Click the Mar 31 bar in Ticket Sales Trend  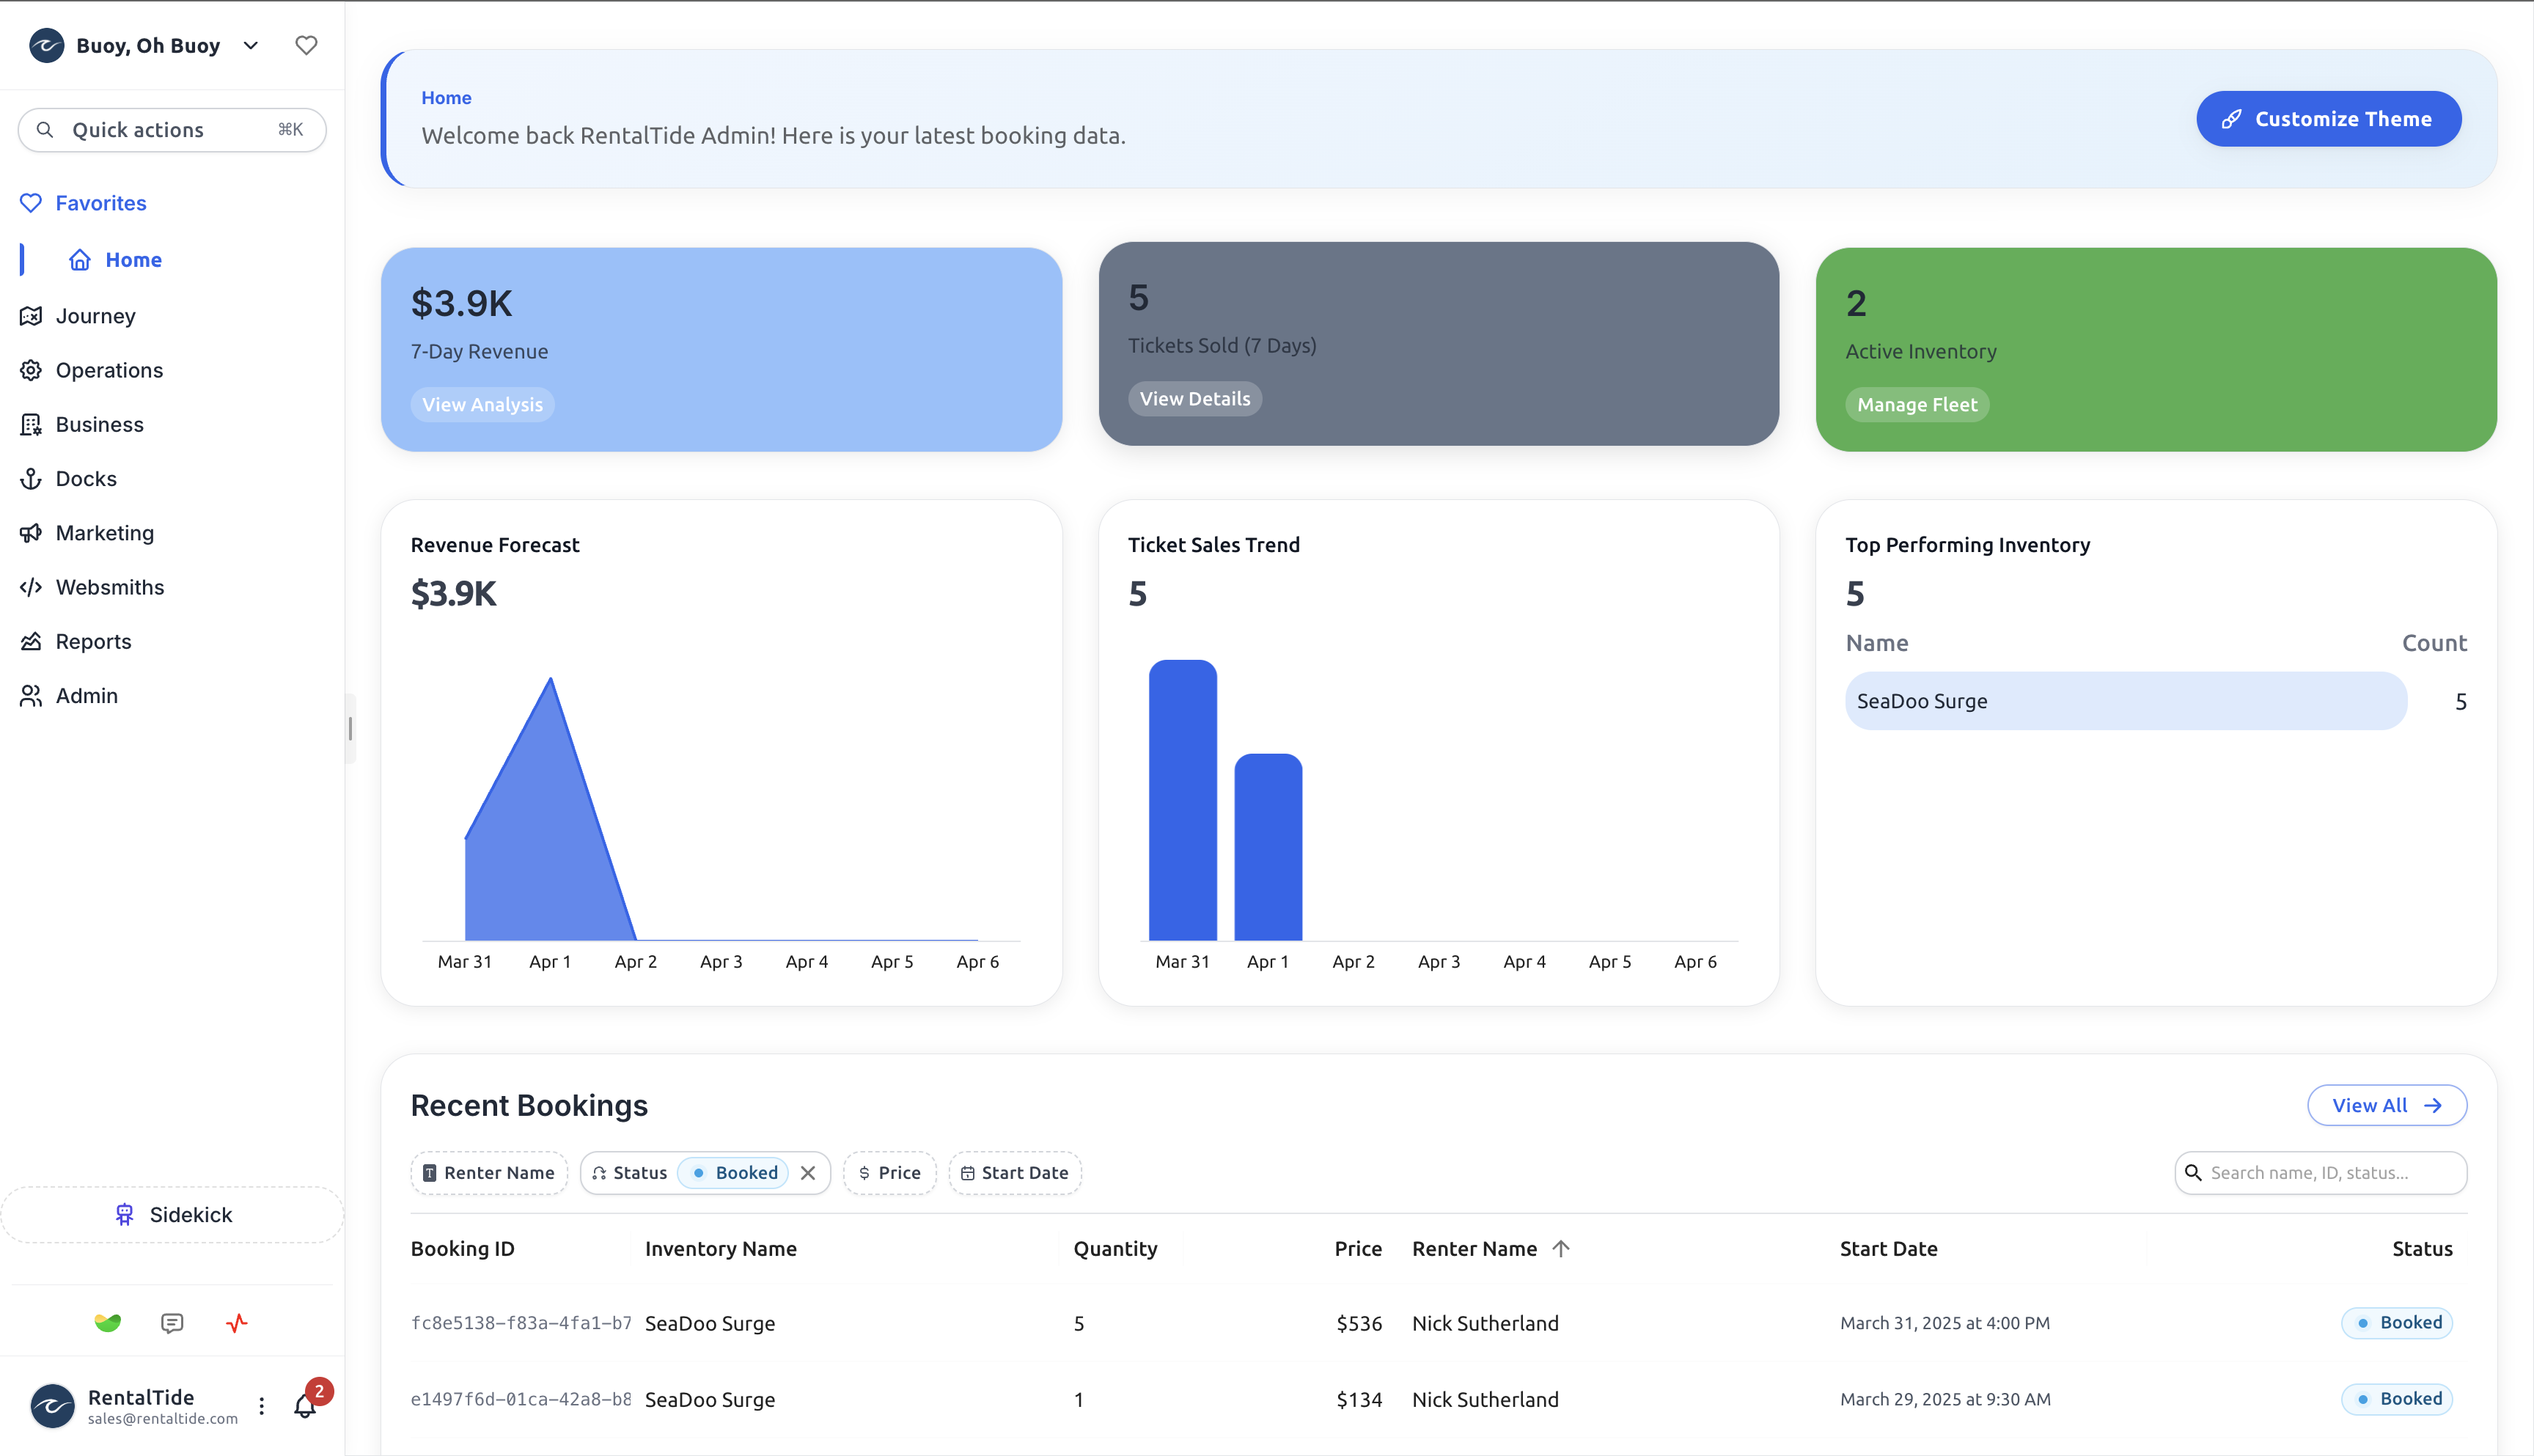point(1182,800)
